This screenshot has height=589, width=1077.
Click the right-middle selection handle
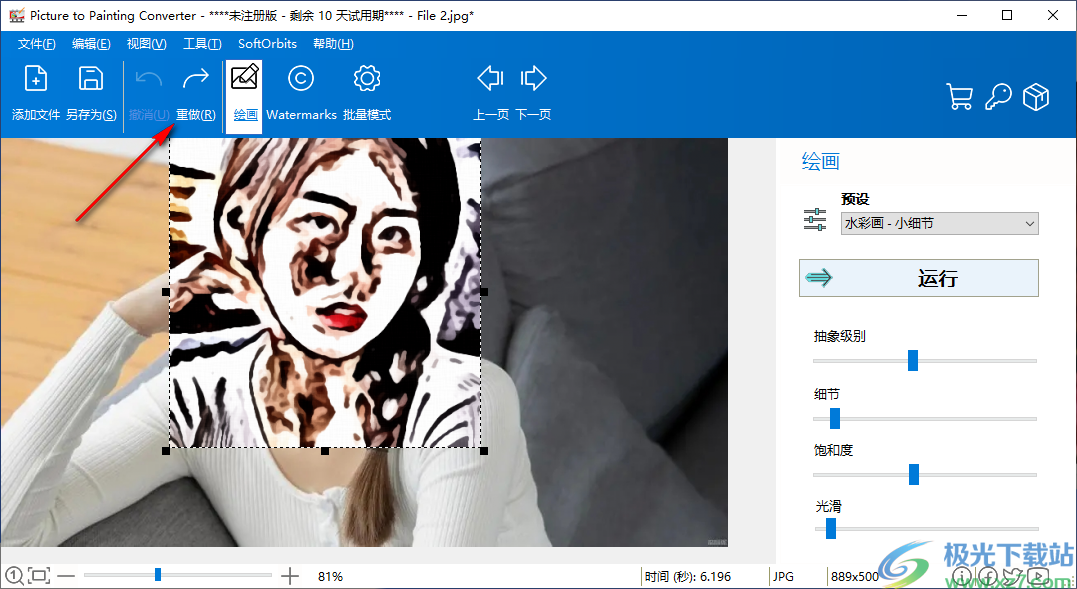[x=484, y=292]
